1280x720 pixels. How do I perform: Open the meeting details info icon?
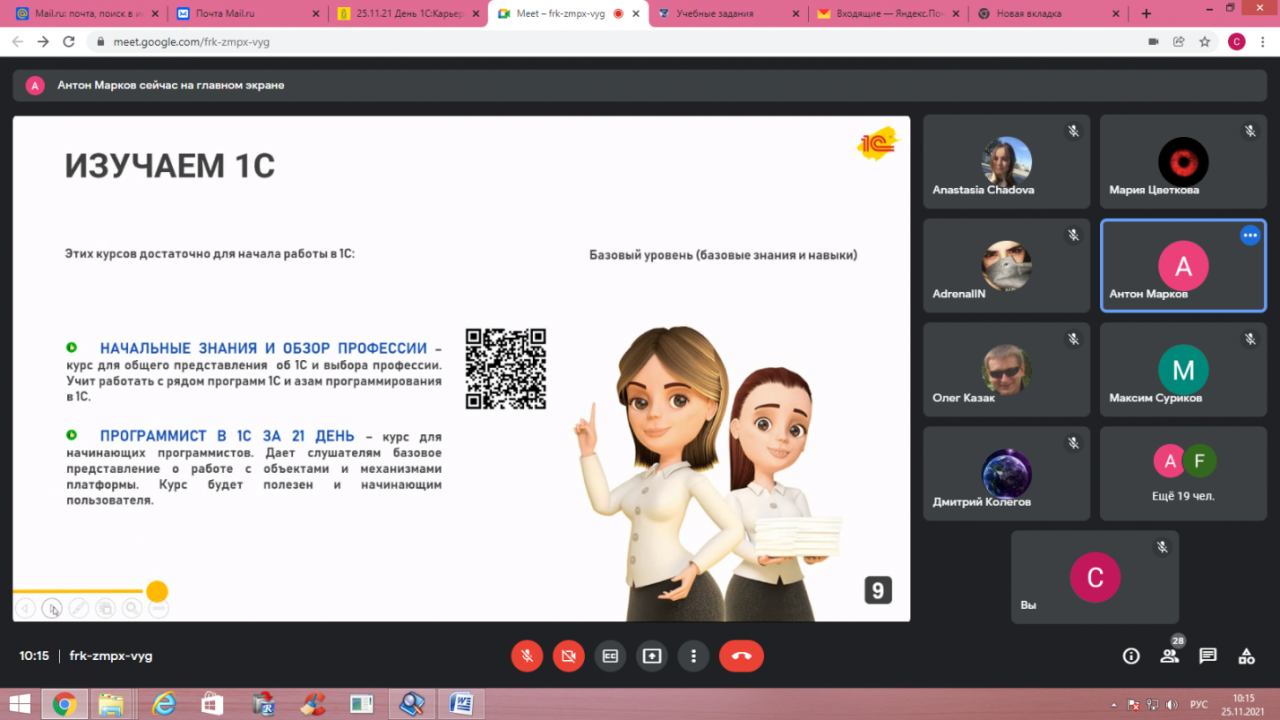1131,656
